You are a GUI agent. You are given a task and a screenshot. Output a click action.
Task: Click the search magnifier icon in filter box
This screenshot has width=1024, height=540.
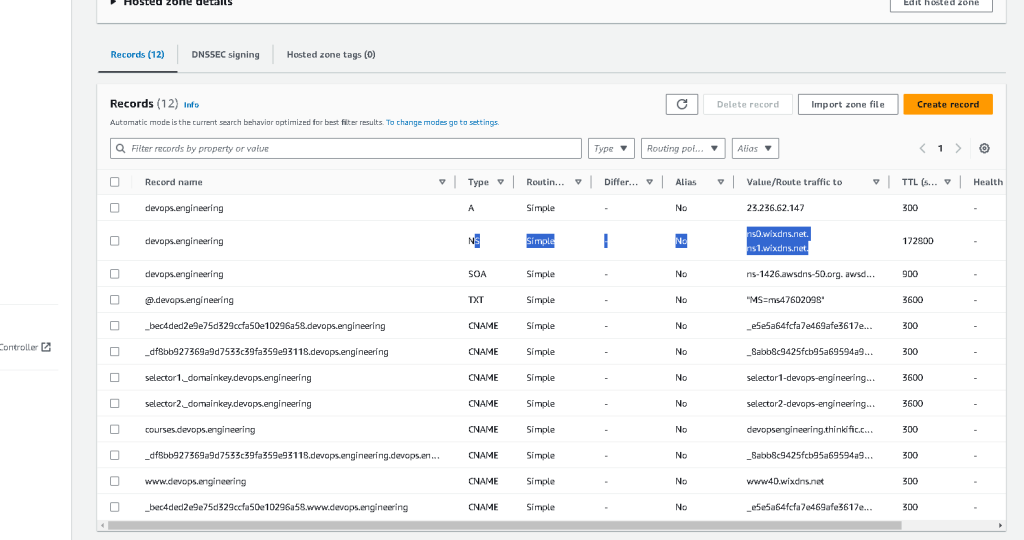(x=121, y=148)
